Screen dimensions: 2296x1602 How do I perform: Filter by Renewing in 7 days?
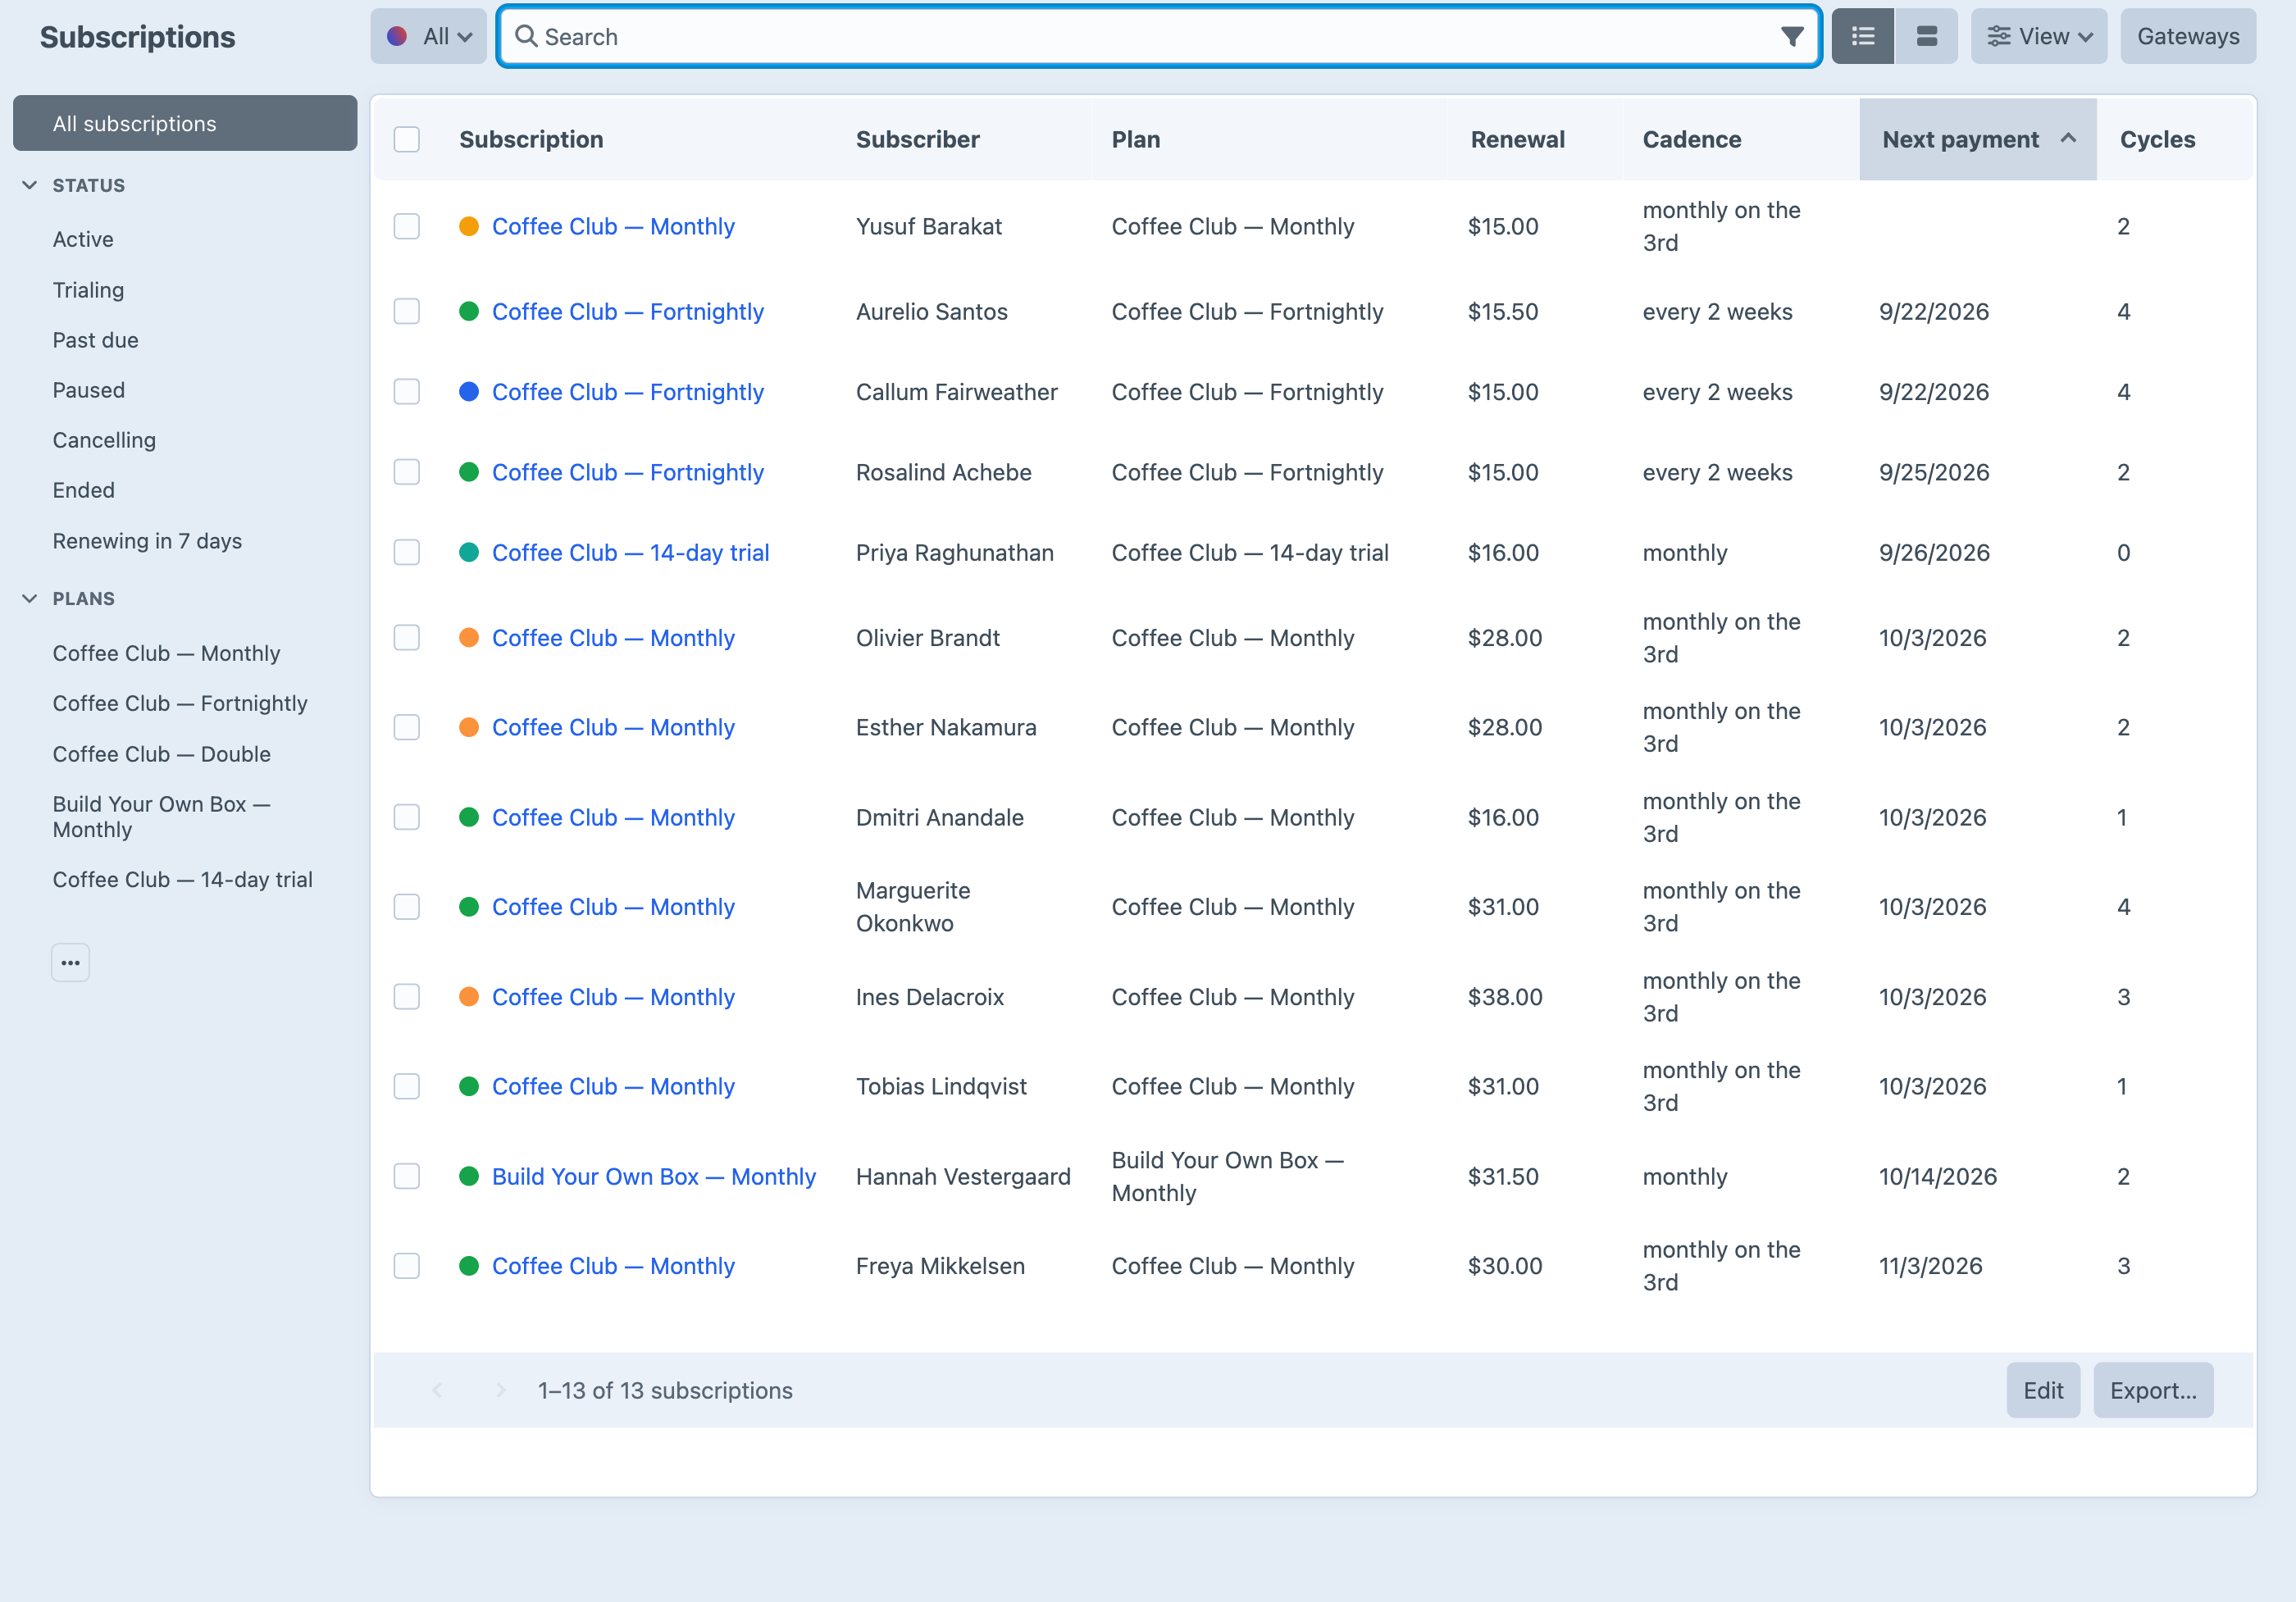tap(147, 541)
